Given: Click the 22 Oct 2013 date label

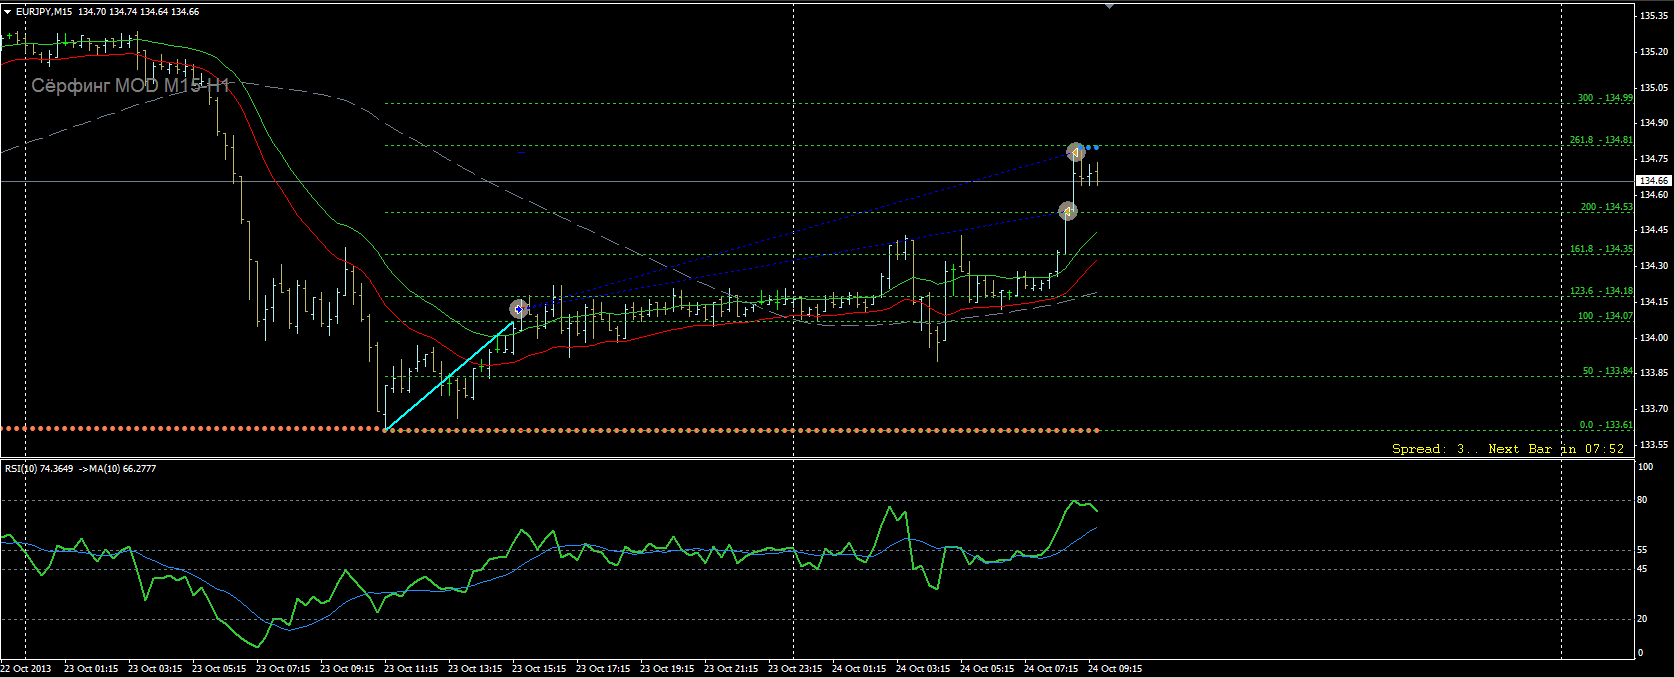Looking at the screenshot, I should (x=26, y=668).
